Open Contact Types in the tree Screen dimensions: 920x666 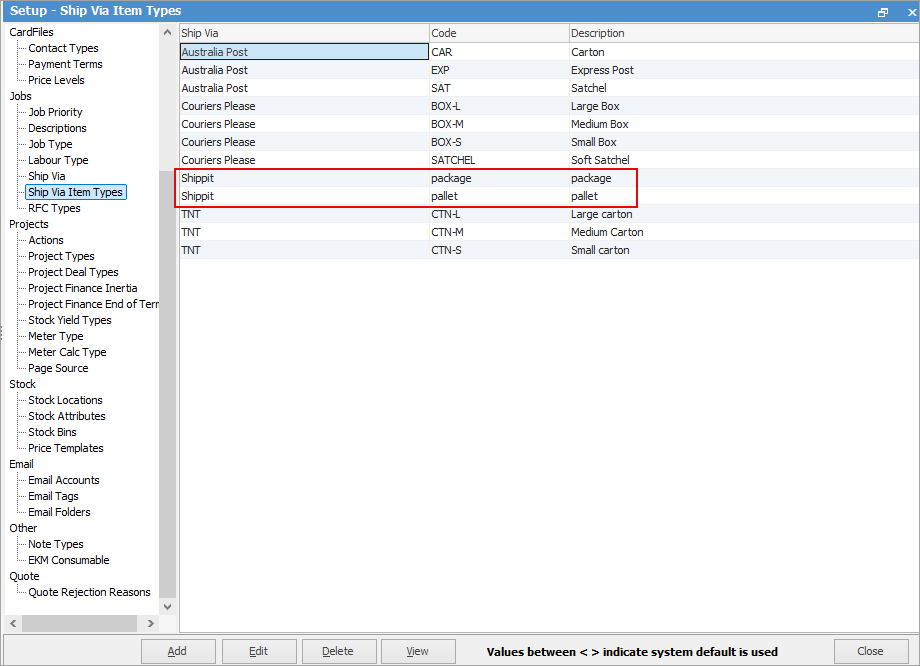click(63, 48)
